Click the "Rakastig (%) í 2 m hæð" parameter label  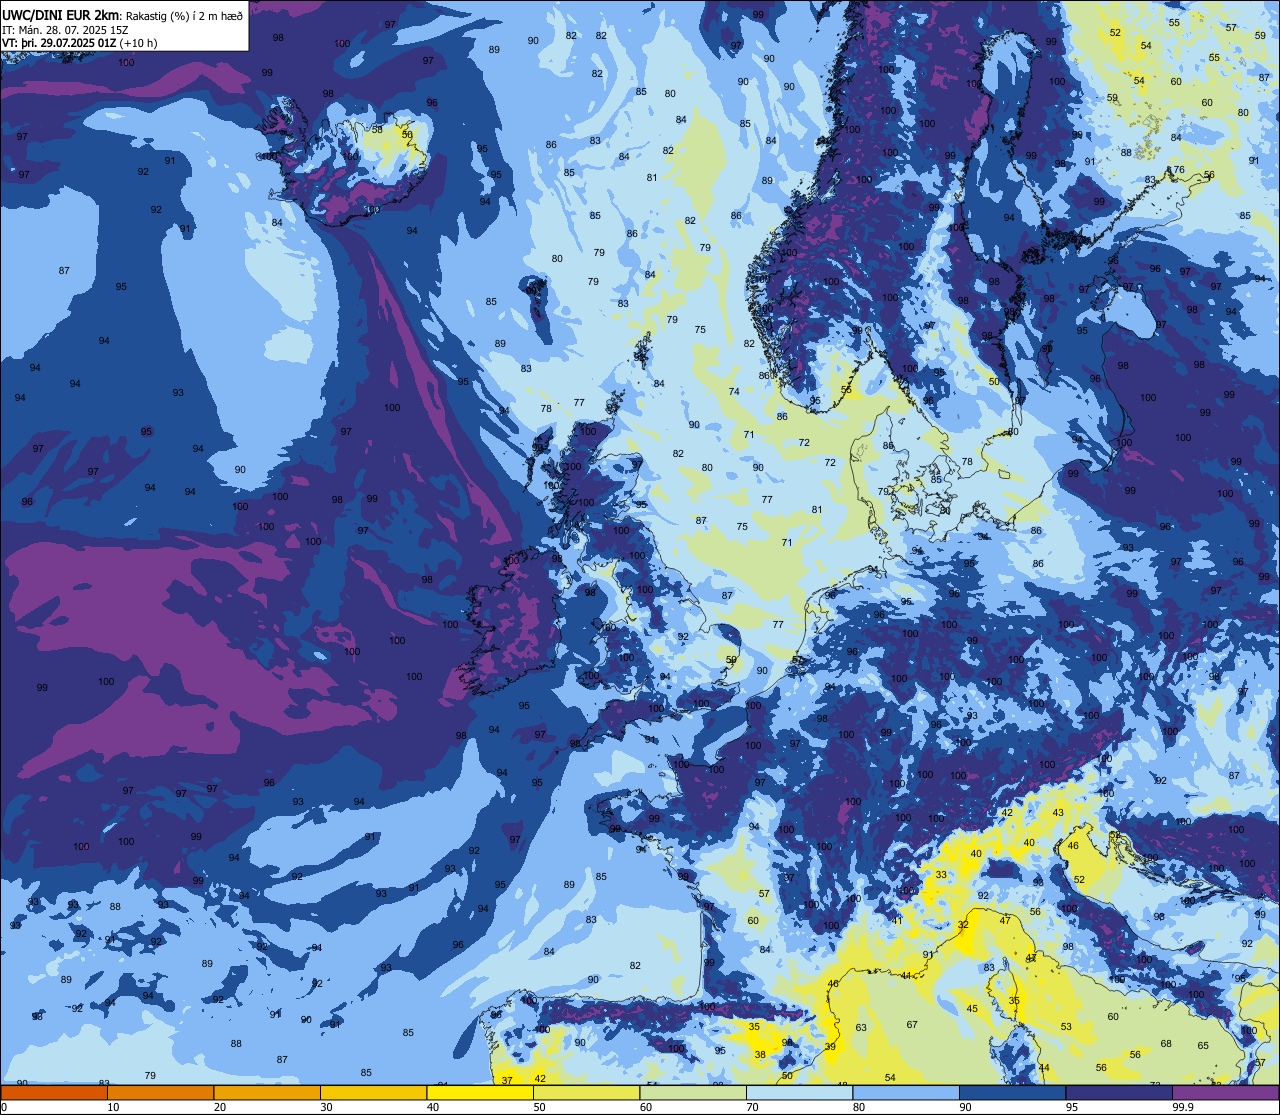(x=184, y=15)
